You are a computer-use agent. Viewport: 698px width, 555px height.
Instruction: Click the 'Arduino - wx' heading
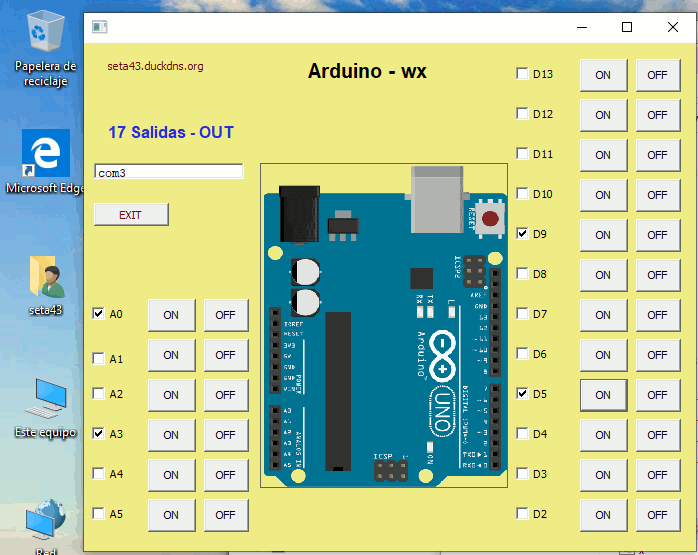click(367, 71)
